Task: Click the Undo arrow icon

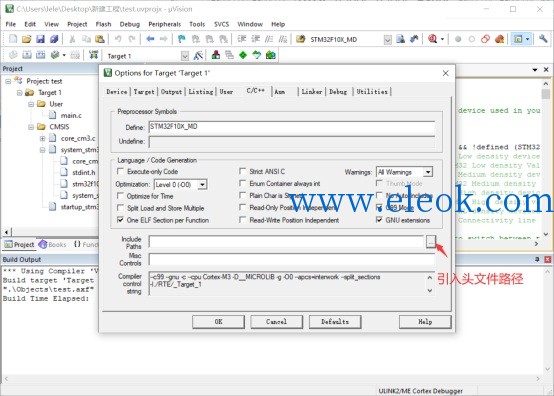Action: (x=118, y=39)
